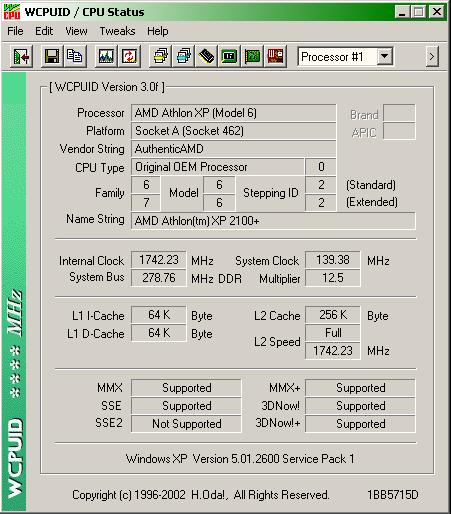Click the WCPUID title bar app icon

(12, 12)
